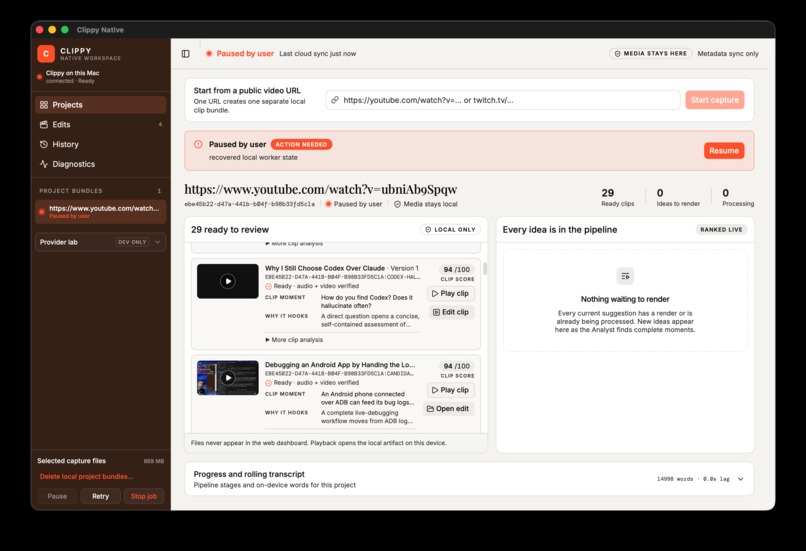
Task: Click the 0 Processing counter
Action: pos(738,197)
